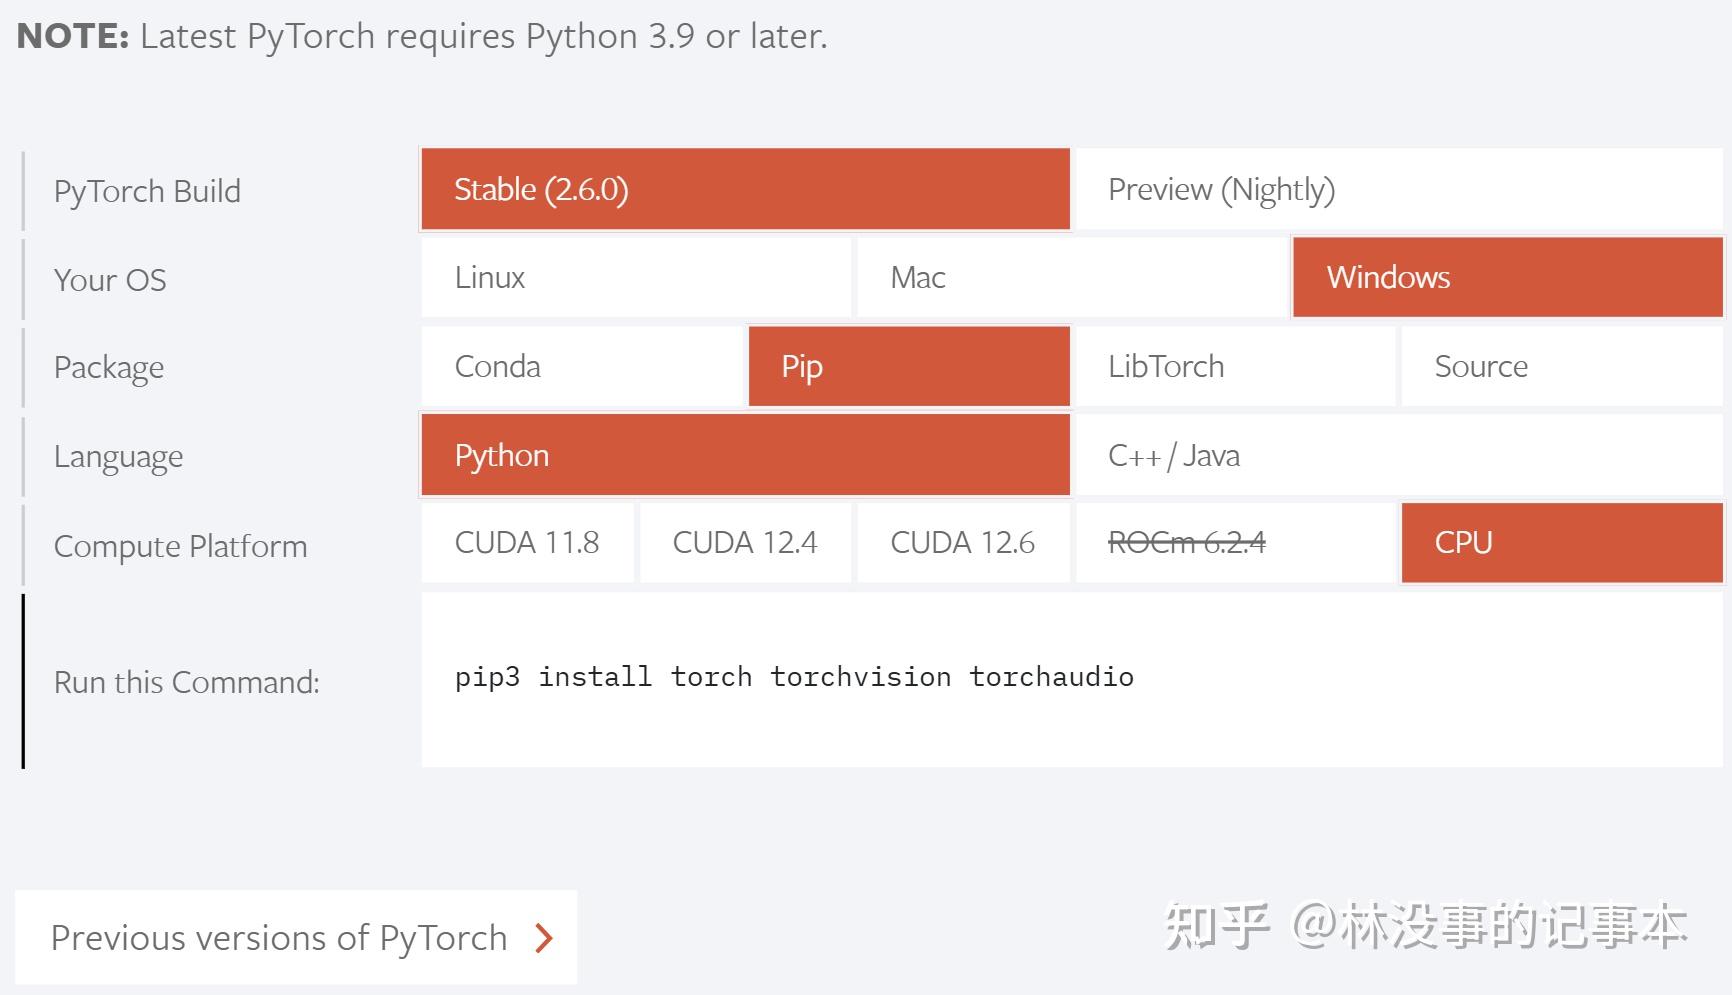Click the Run this Command label
1732x995 pixels.
coord(186,681)
